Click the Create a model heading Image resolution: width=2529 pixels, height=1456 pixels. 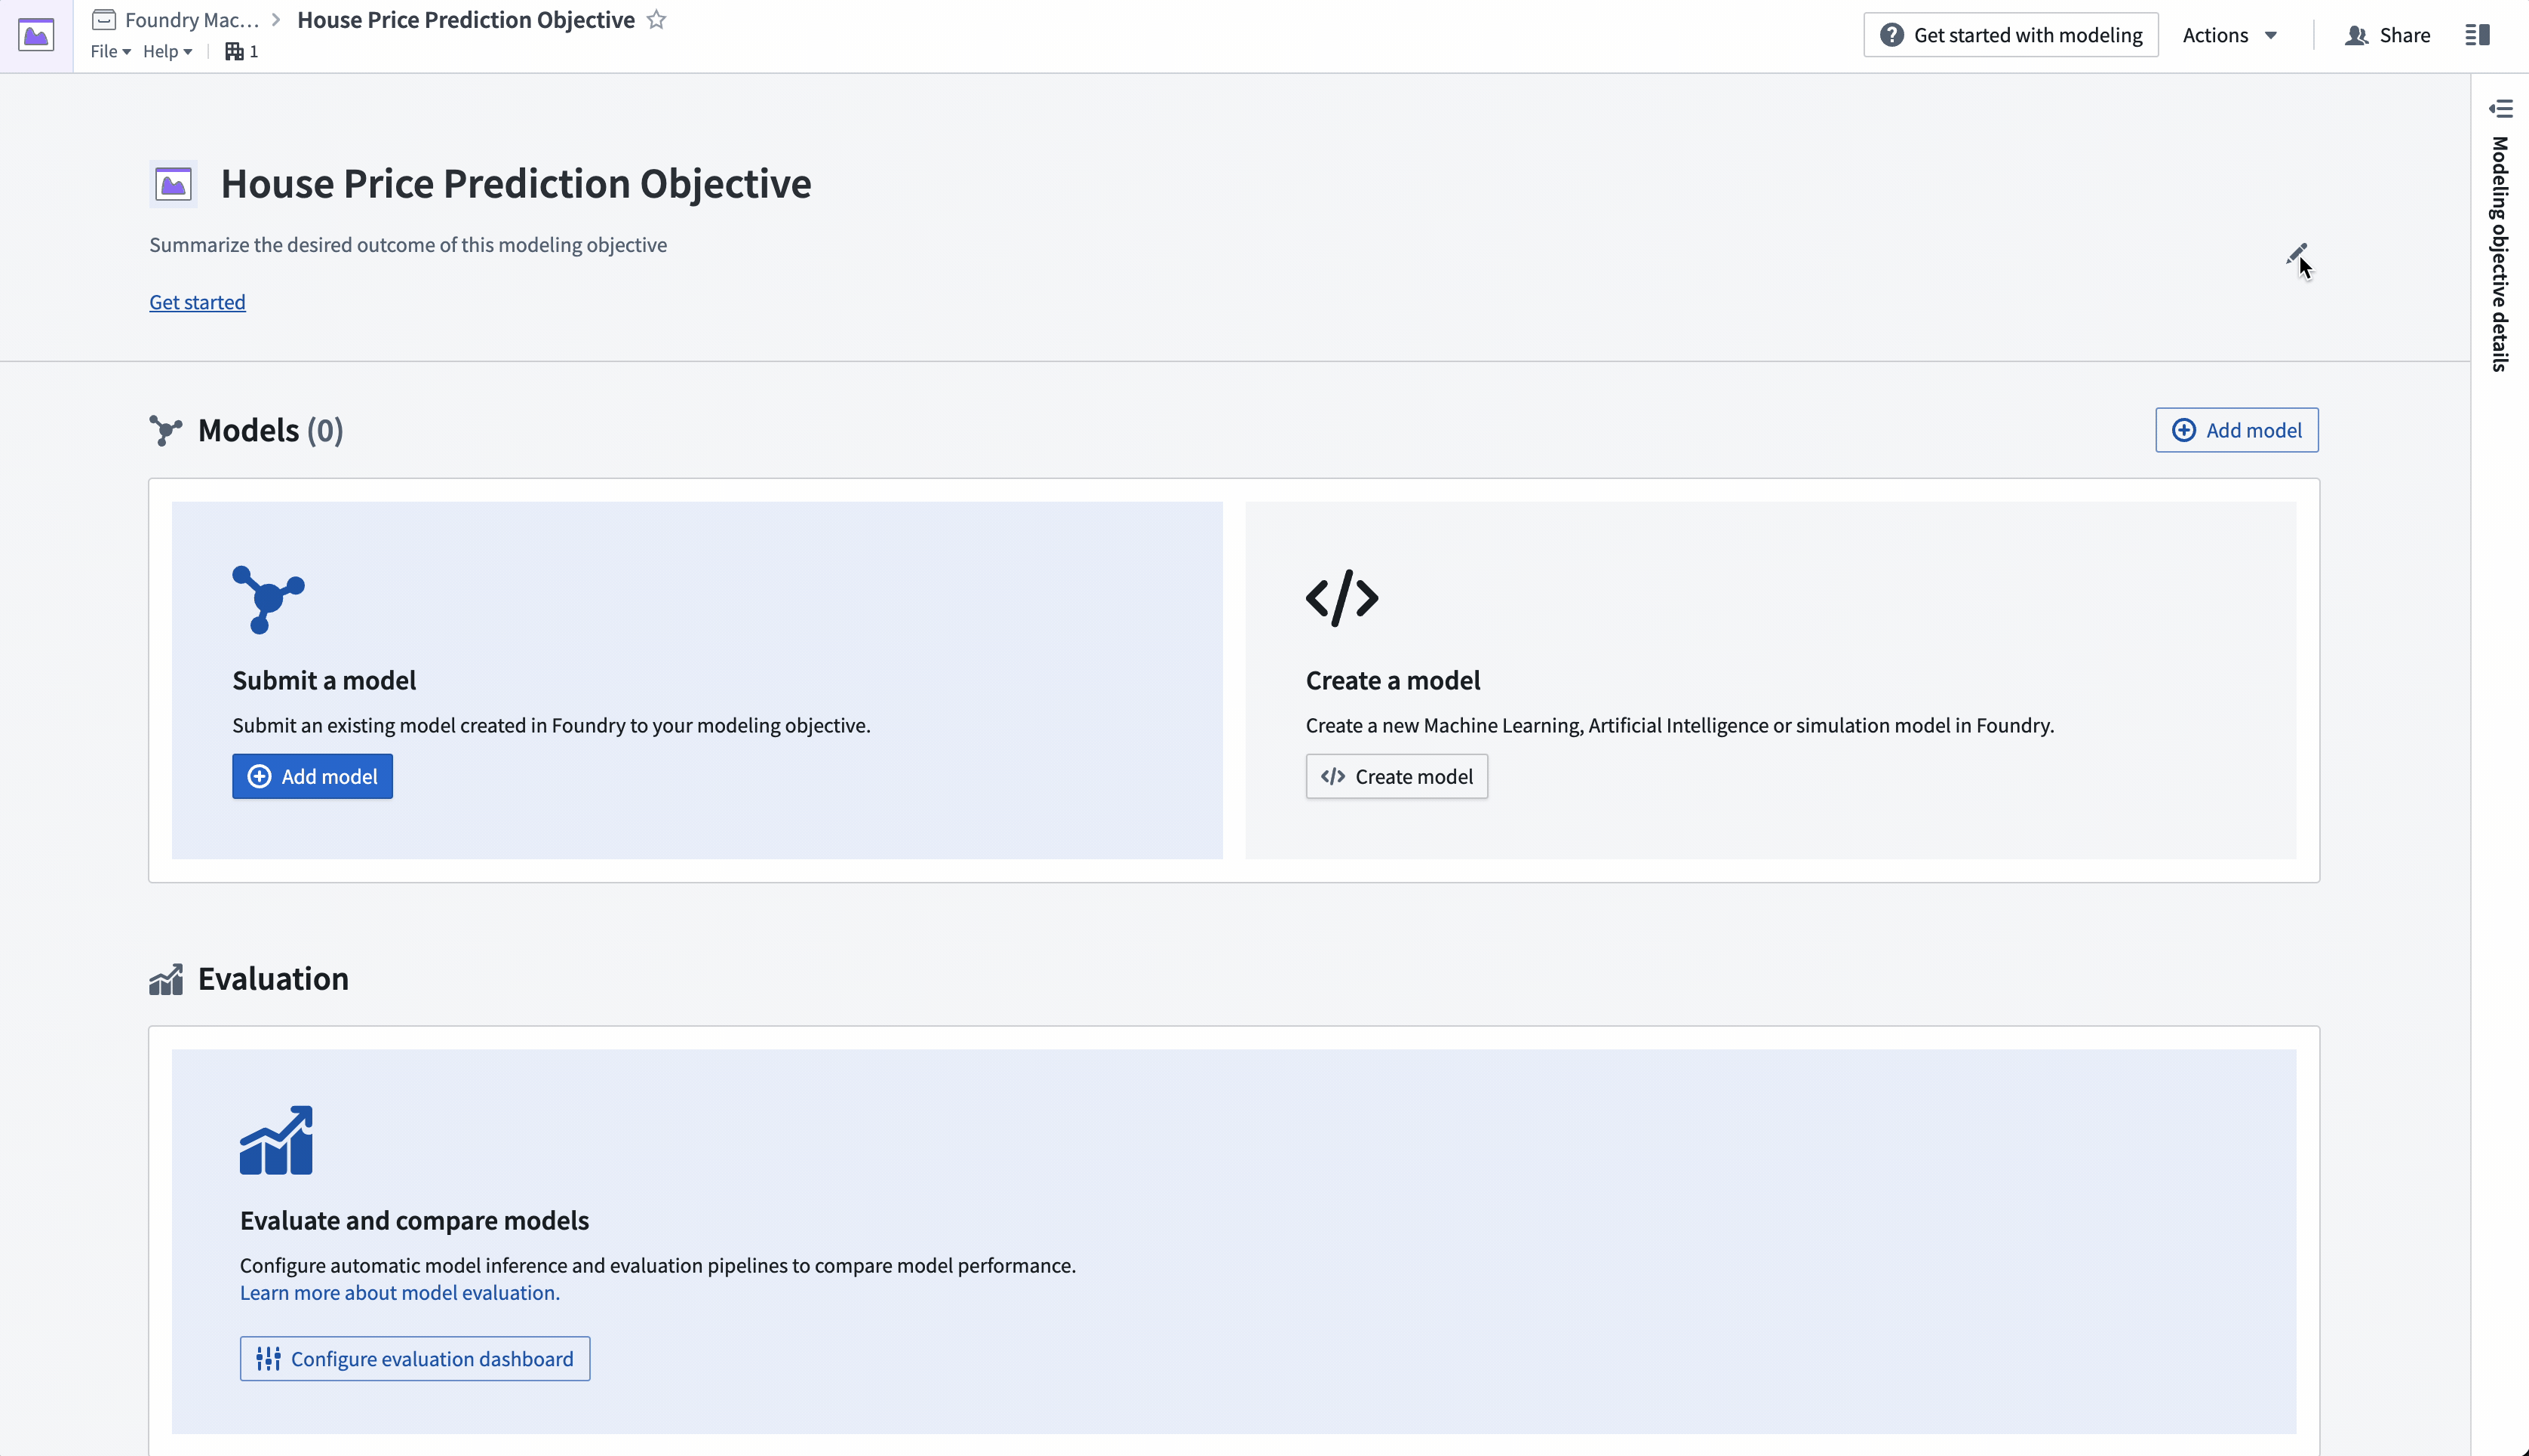(x=1393, y=680)
